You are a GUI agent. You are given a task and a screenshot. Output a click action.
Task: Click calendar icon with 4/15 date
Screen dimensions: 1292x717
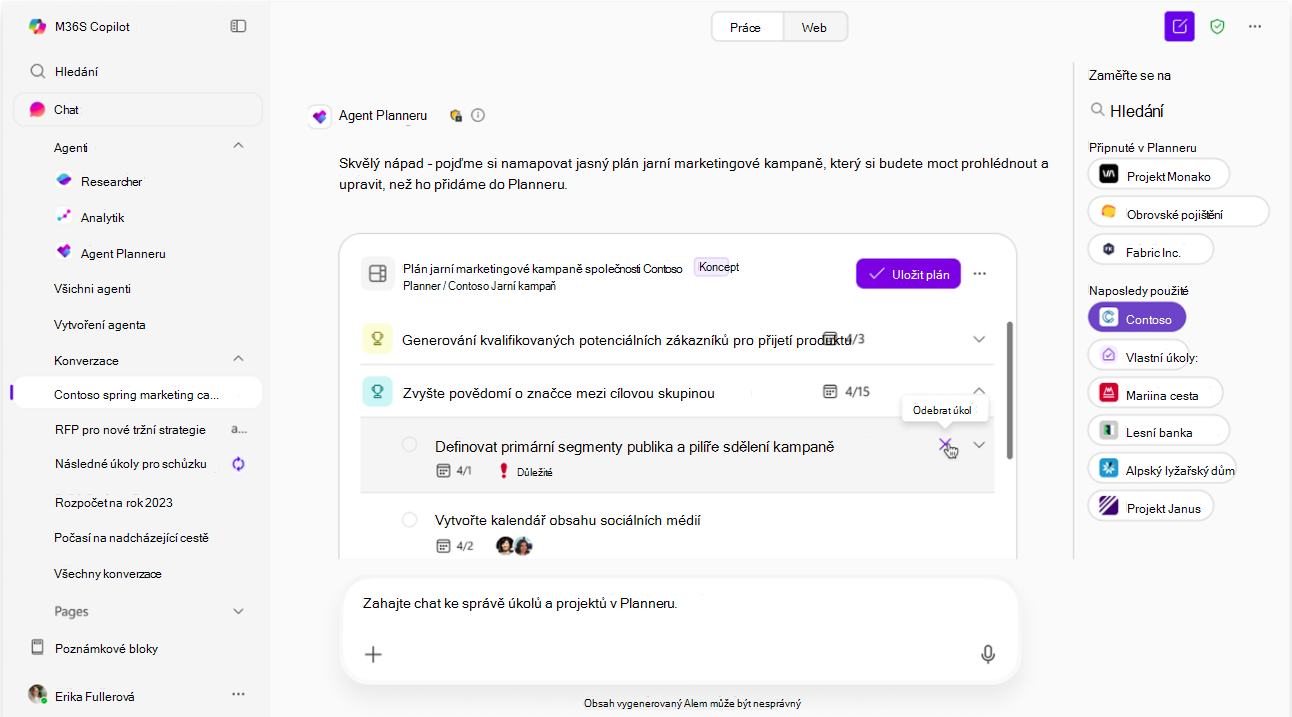pyautogui.click(x=830, y=392)
